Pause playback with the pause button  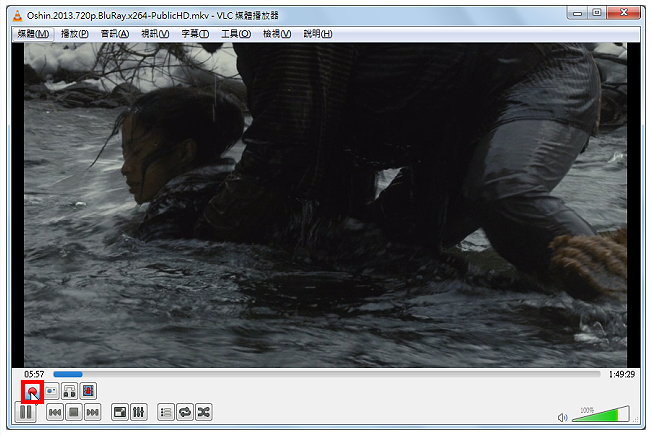click(x=26, y=412)
